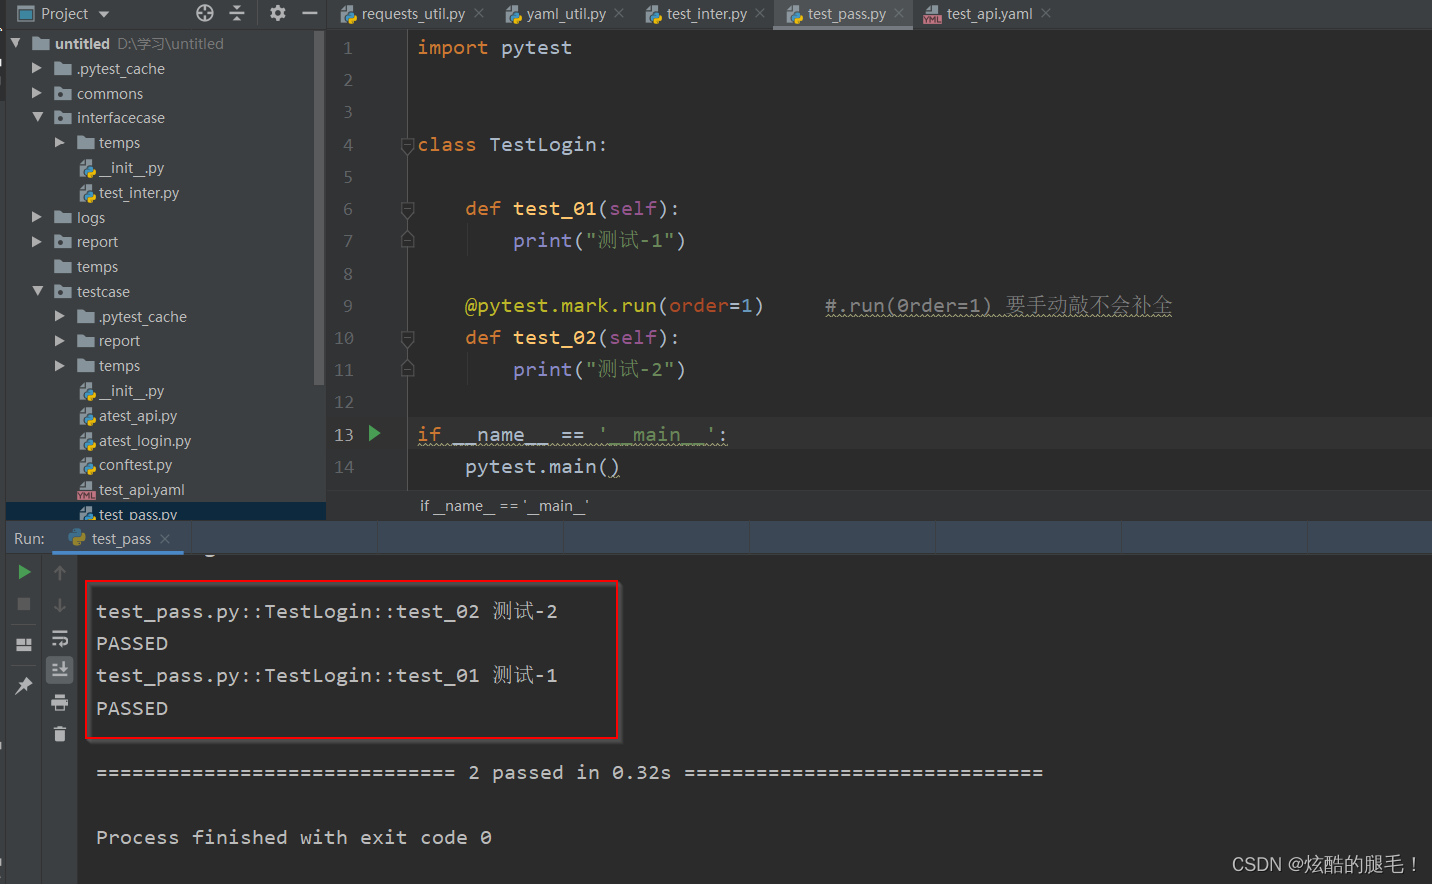Click line number 9 in gutter
The height and width of the screenshot is (884, 1432).
348,306
